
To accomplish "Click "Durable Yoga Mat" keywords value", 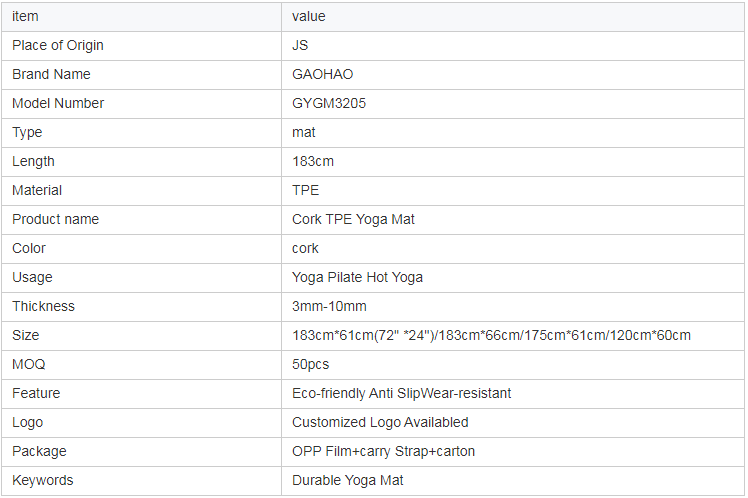I will (347, 480).
